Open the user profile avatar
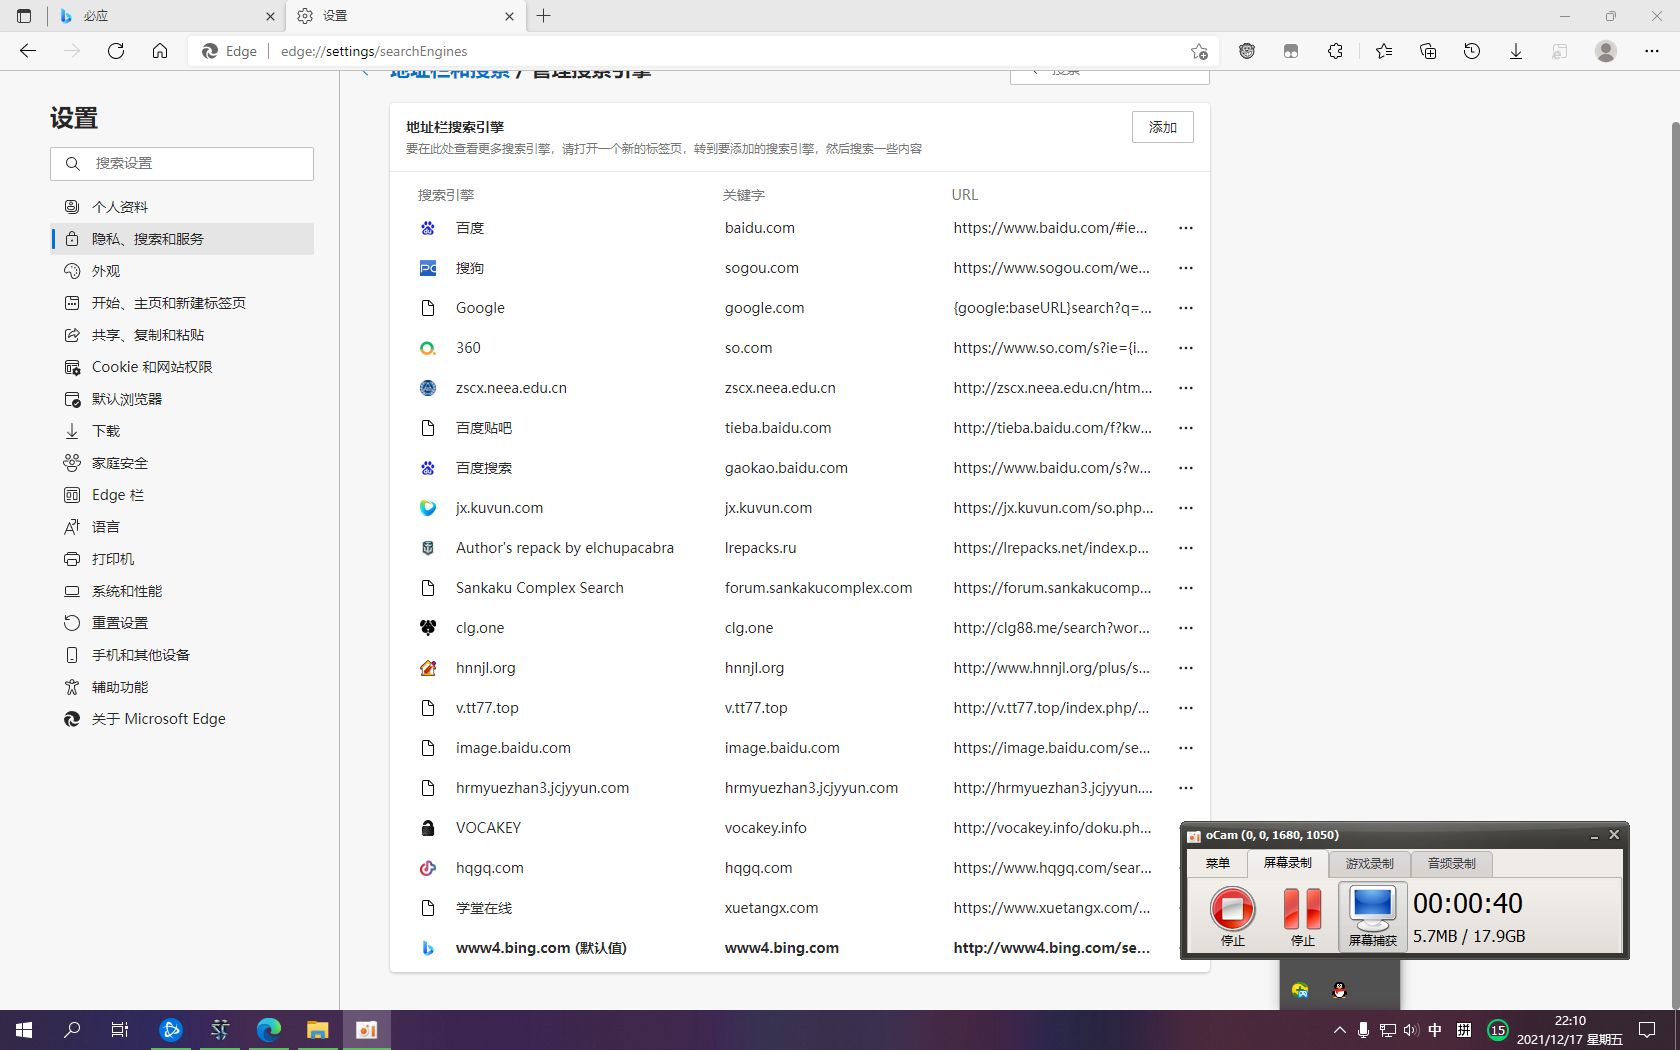 point(1606,51)
